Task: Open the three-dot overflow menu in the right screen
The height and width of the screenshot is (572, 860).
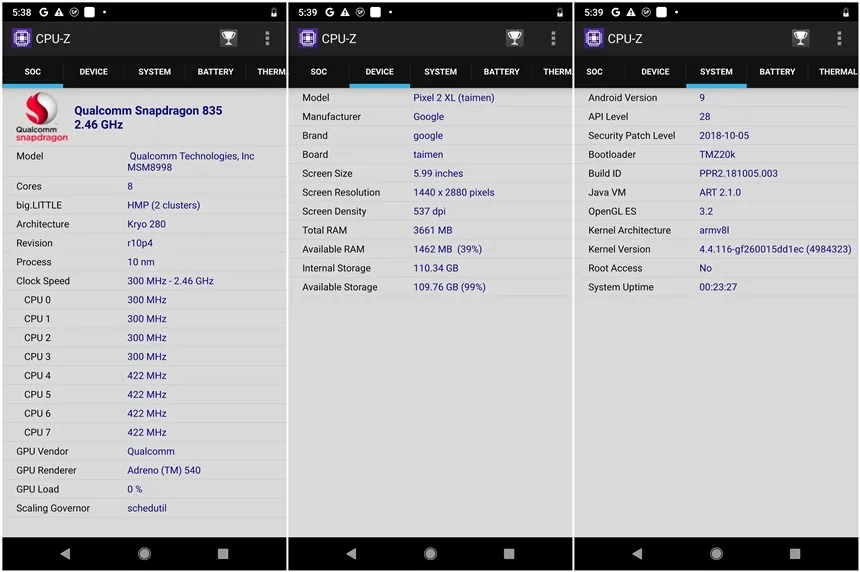Action: 839,38
